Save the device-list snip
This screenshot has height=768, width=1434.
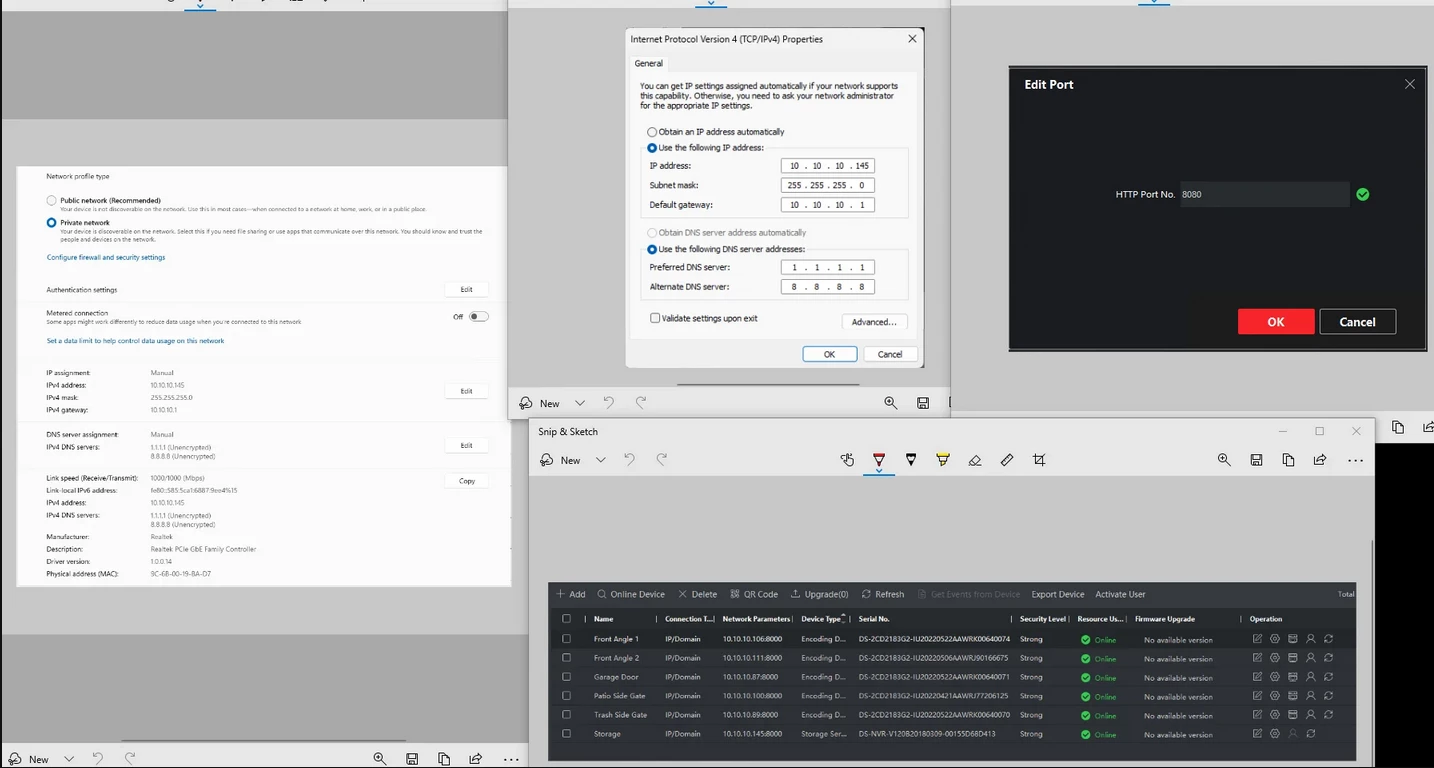coord(1256,460)
